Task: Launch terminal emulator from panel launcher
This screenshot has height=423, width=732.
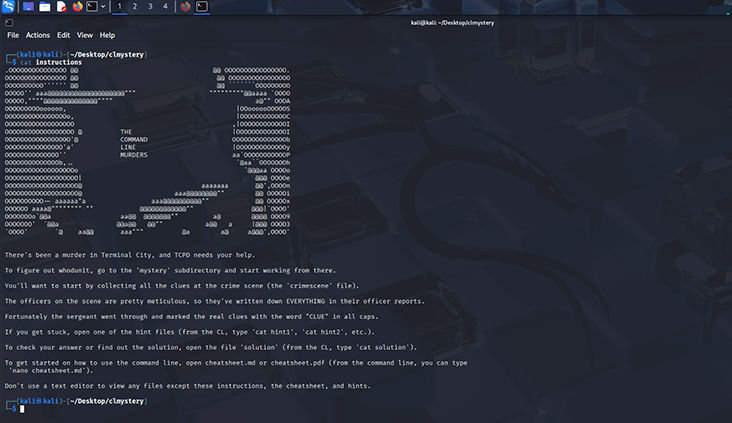Action: (92, 7)
